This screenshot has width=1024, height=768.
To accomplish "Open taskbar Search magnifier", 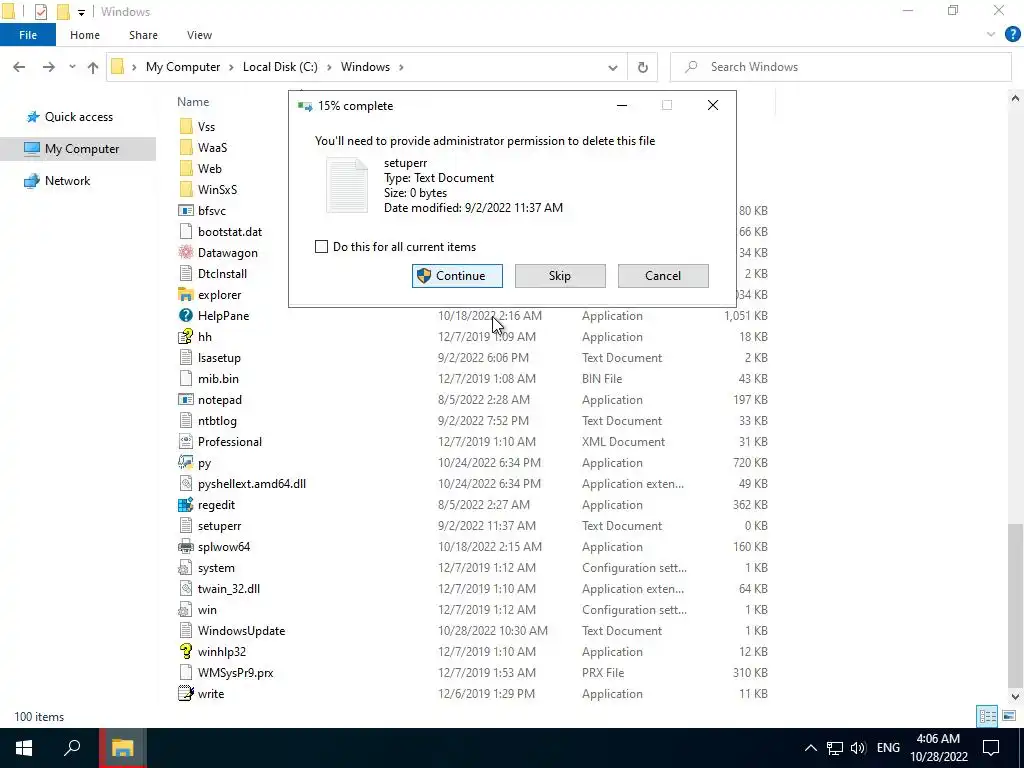I will pyautogui.click(x=72, y=748).
